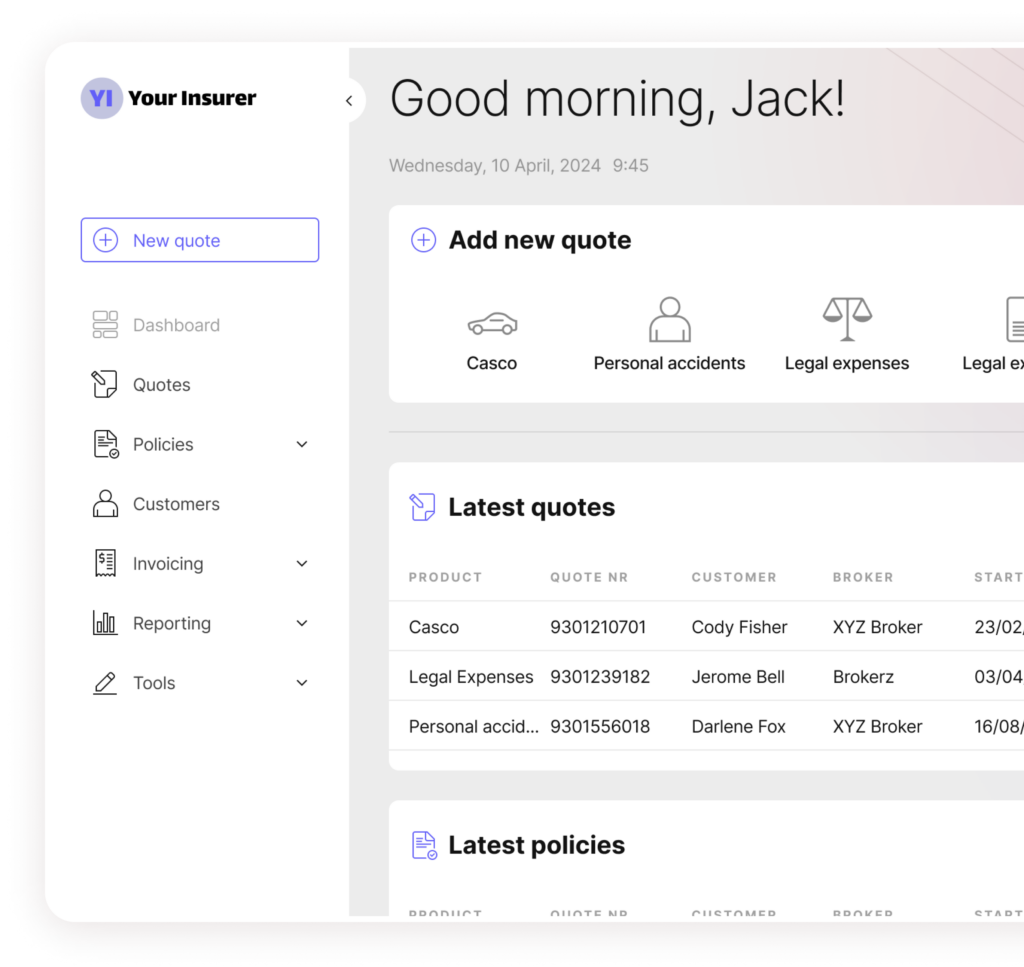Click customer Jerome Bell

click(738, 677)
